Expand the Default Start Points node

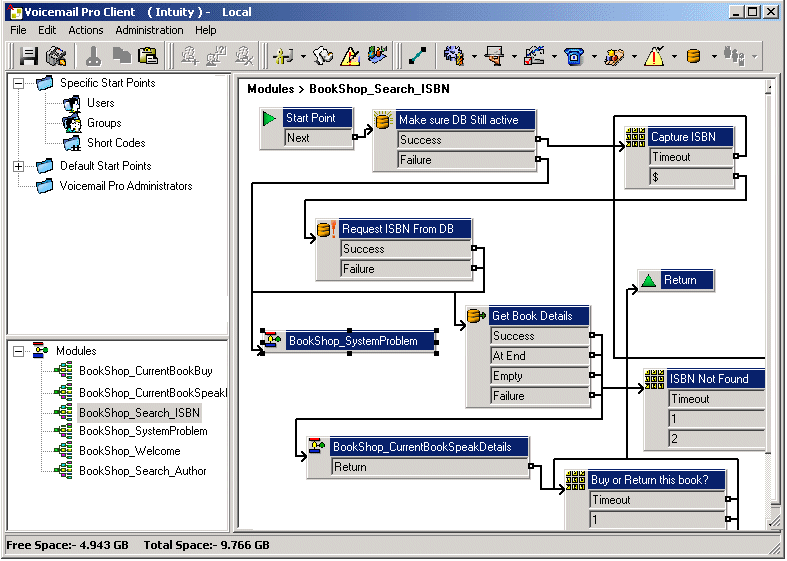19,166
